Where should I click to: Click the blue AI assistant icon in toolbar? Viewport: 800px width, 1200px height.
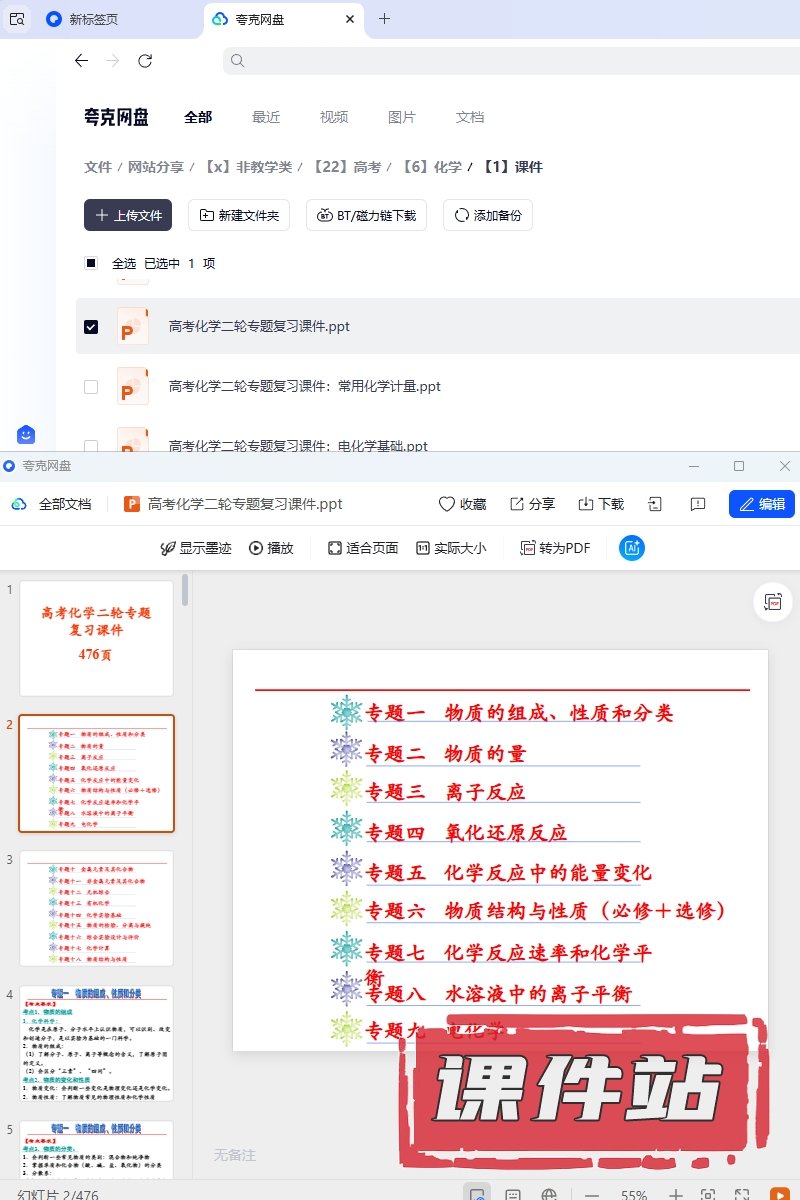point(632,548)
